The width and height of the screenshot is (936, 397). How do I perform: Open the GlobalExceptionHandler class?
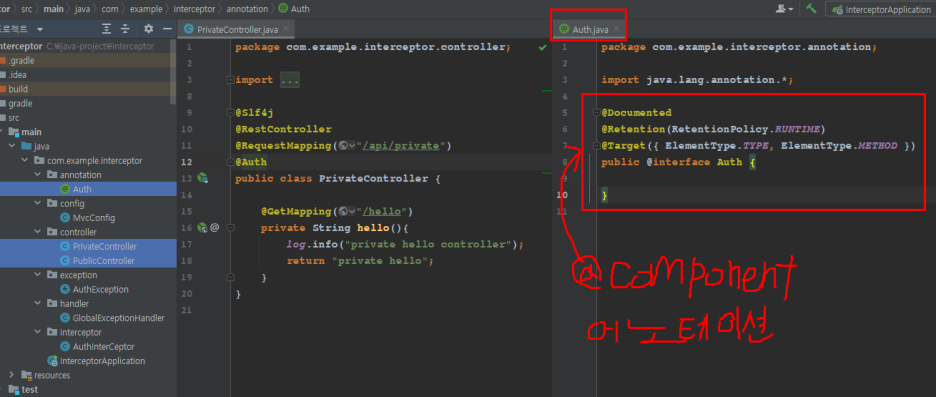click(x=112, y=318)
